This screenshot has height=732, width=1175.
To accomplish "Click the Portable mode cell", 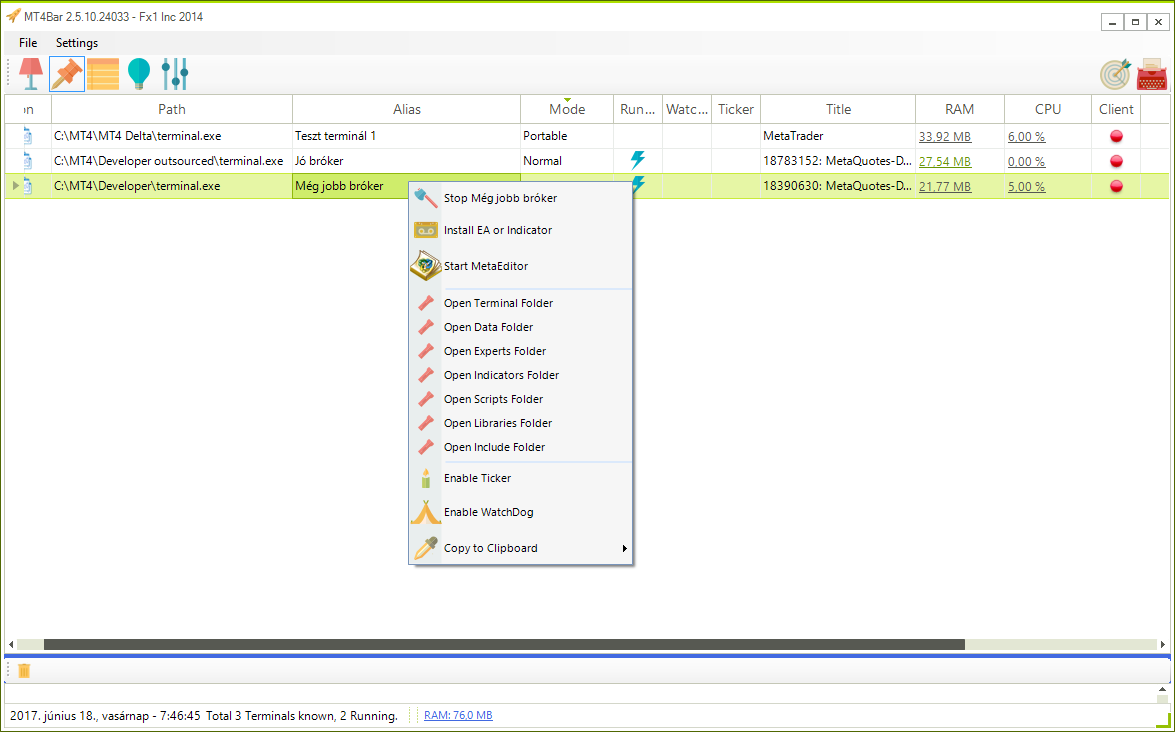I will (567, 136).
